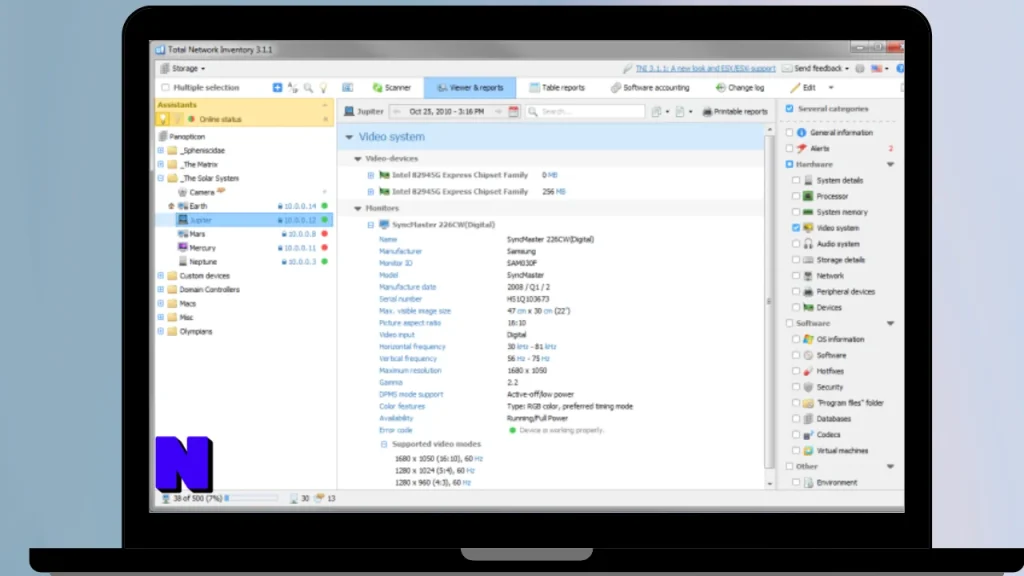Toggle the Several categories checkbox
The width and height of the screenshot is (1024, 576).
(790, 108)
